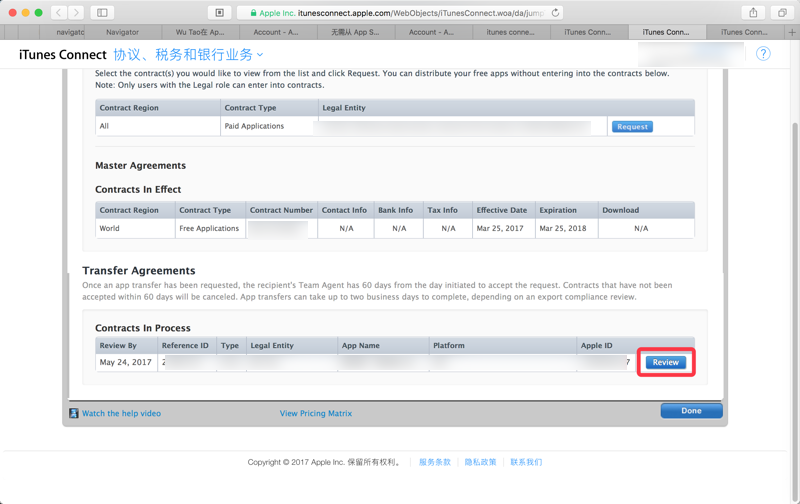800x504 pixels.
Task: Open View Pricing Matrix link
Action: click(x=316, y=413)
